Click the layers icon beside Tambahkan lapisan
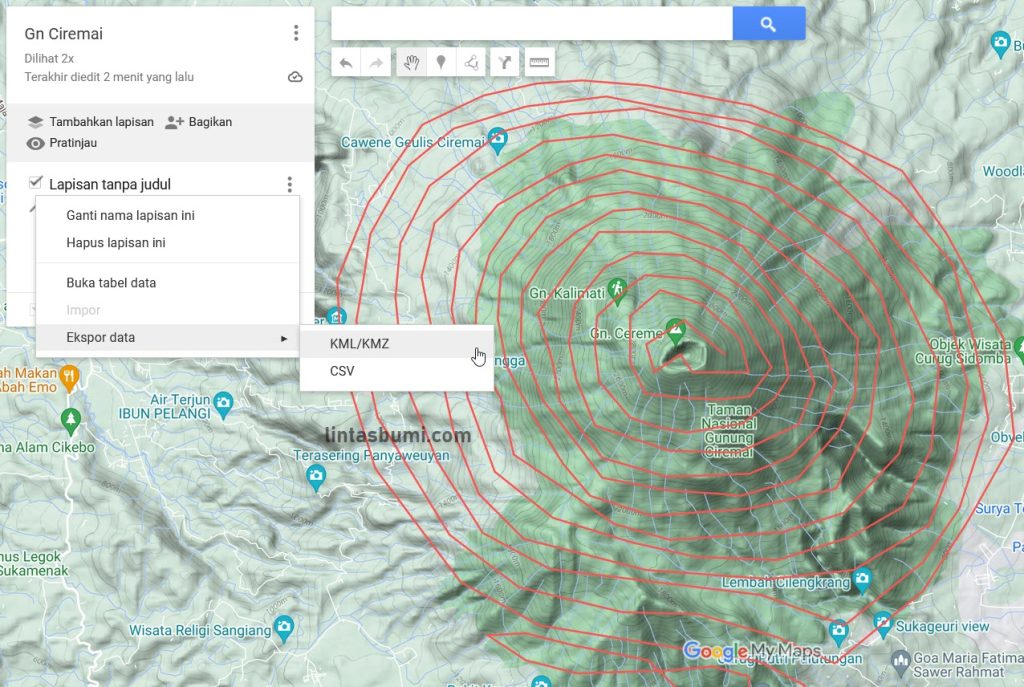The height and width of the screenshot is (687, 1024). (35, 122)
